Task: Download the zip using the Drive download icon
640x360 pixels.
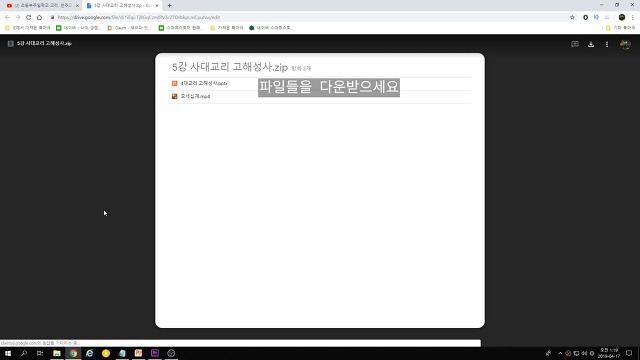Action: click(591, 44)
